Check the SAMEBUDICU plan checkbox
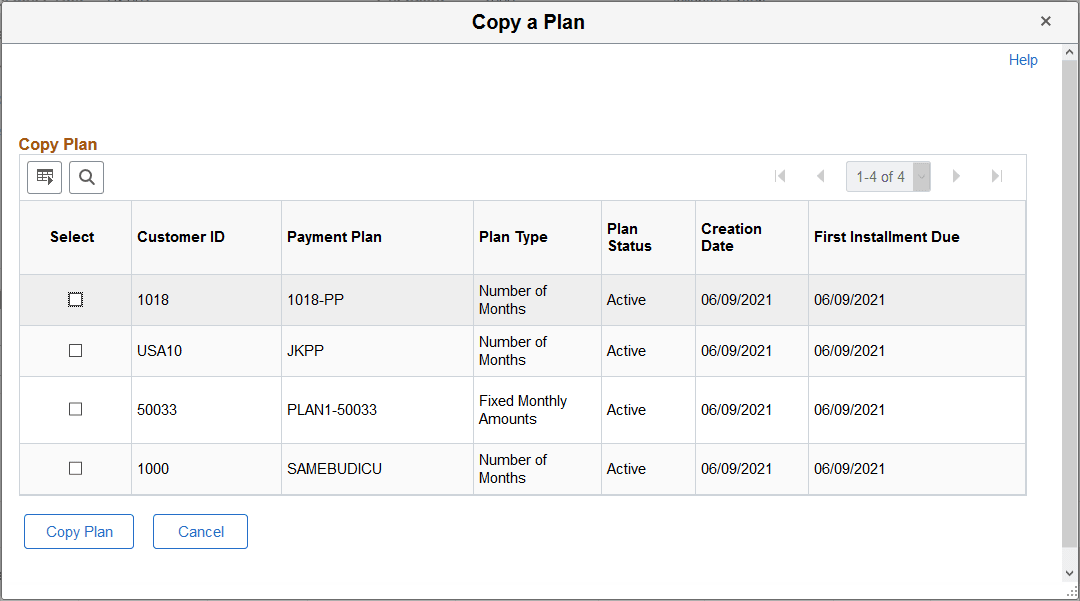 pos(74,468)
